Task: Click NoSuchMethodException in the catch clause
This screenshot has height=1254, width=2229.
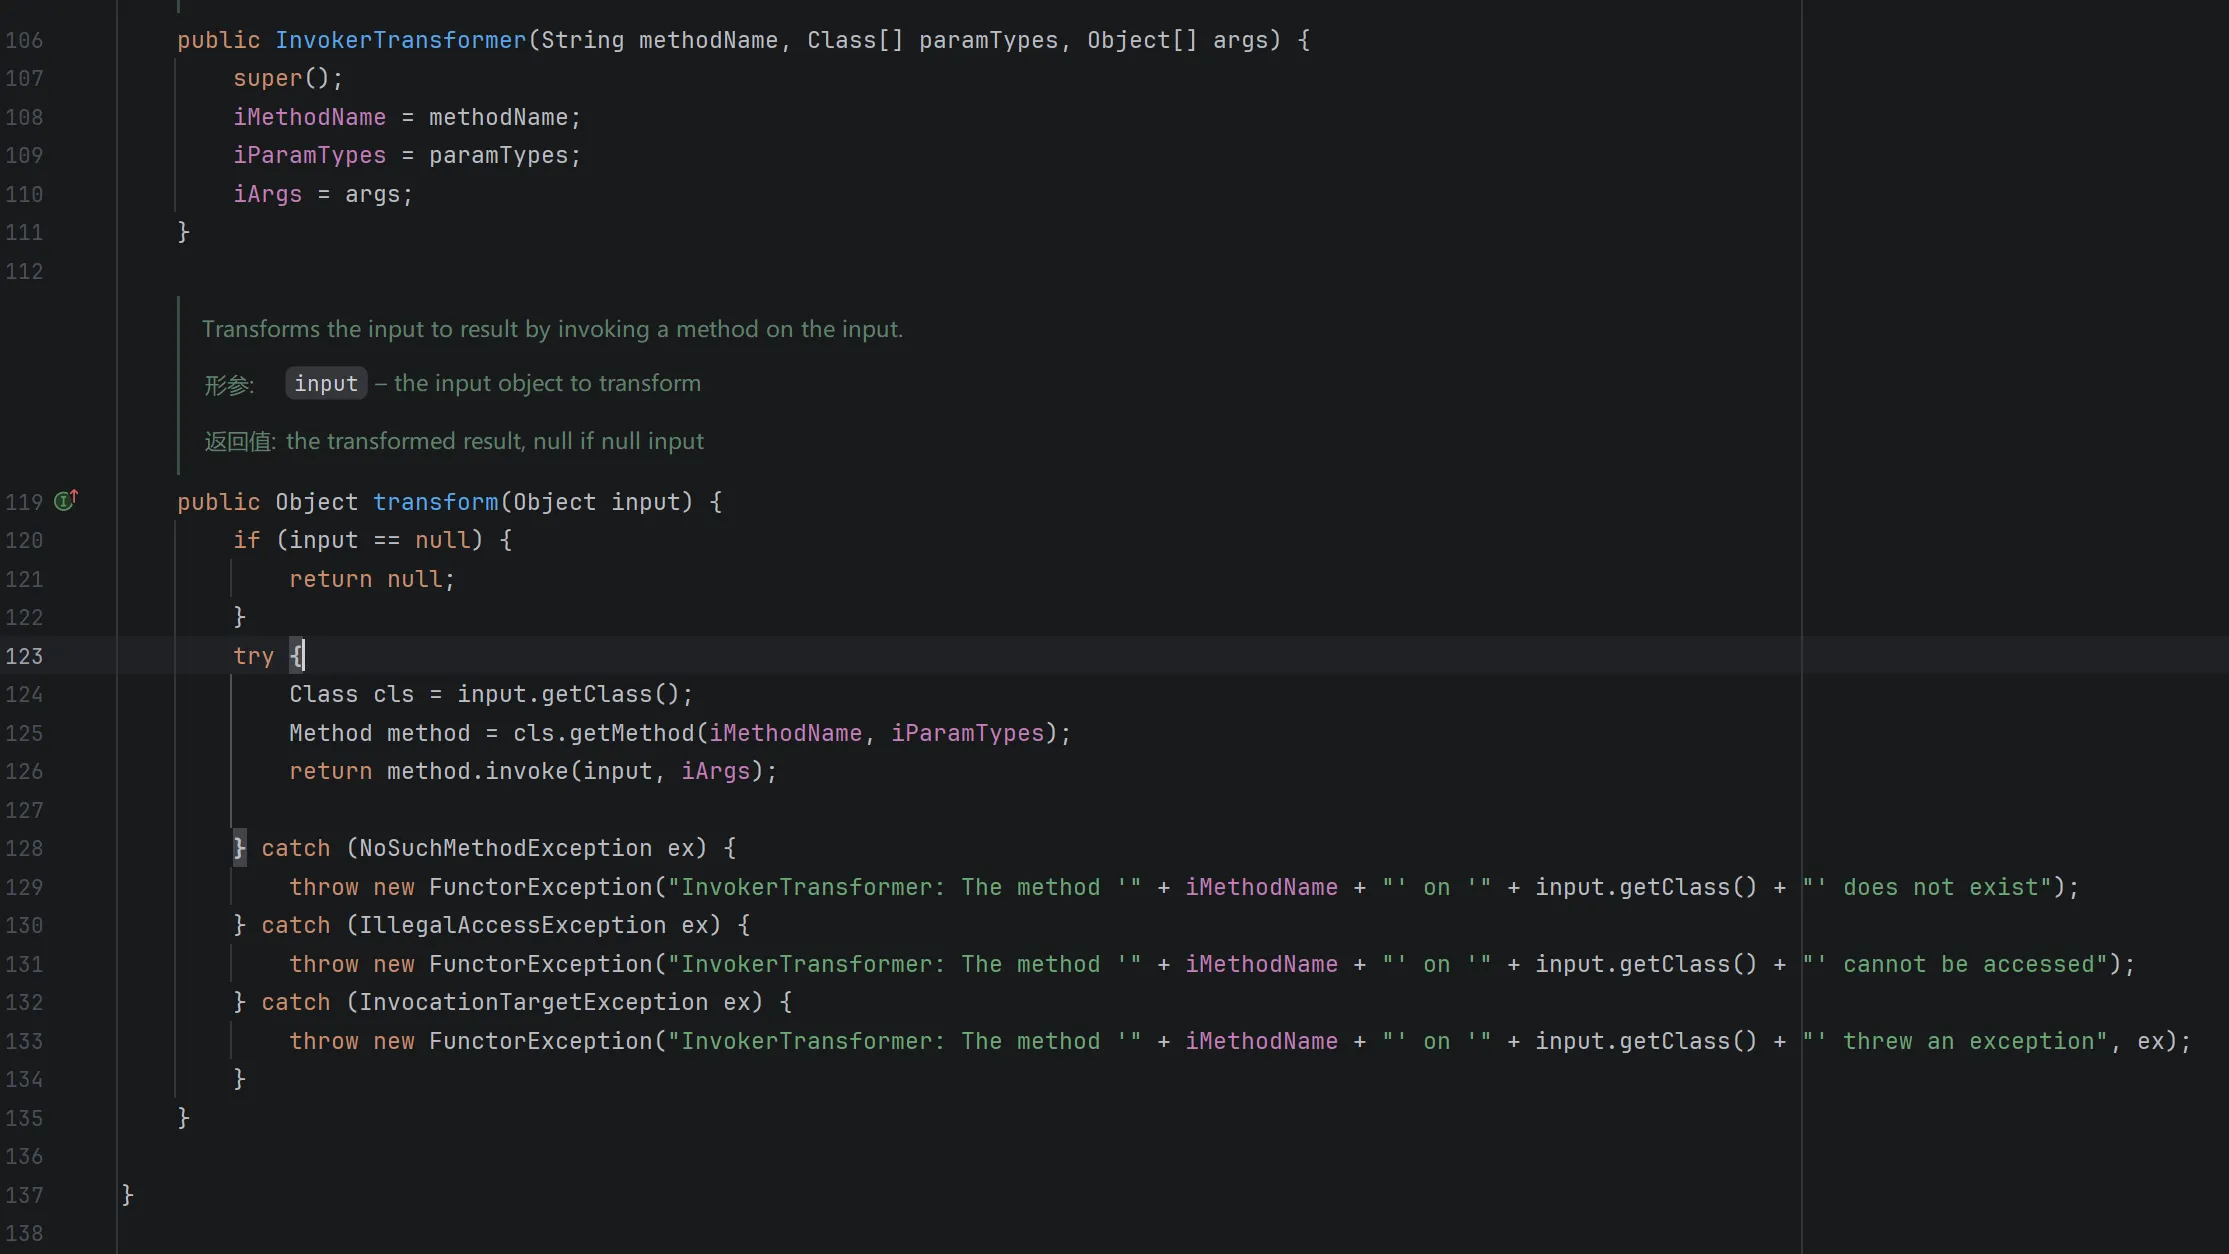Action: [505, 848]
